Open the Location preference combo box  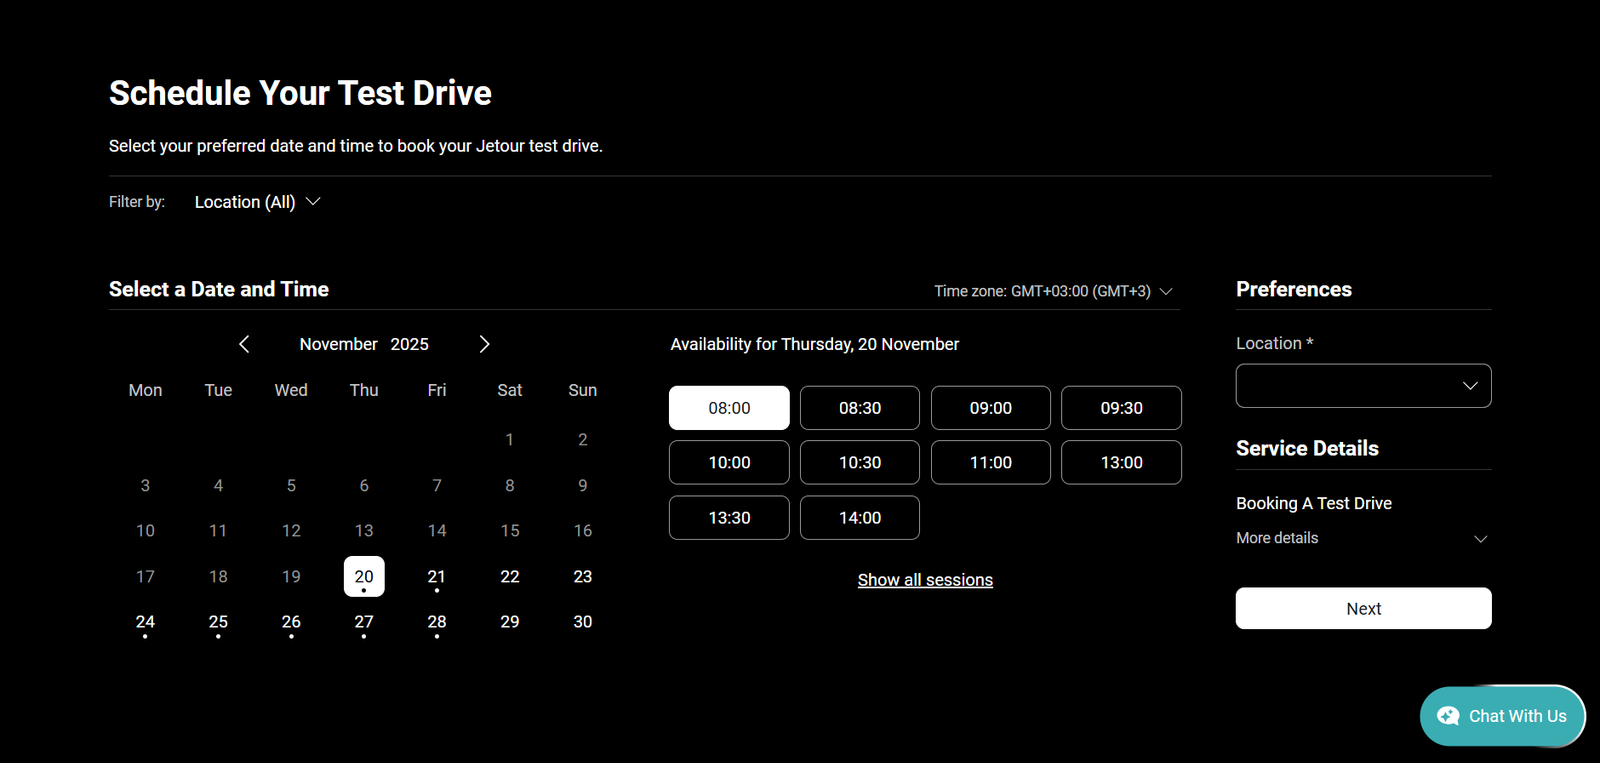[1363, 386]
